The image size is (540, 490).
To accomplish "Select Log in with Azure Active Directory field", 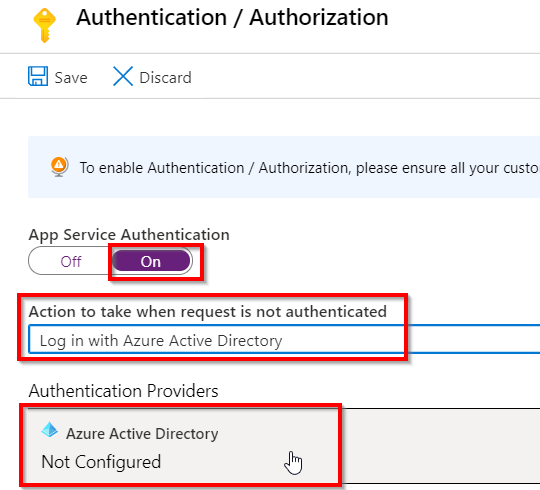I will [284, 339].
